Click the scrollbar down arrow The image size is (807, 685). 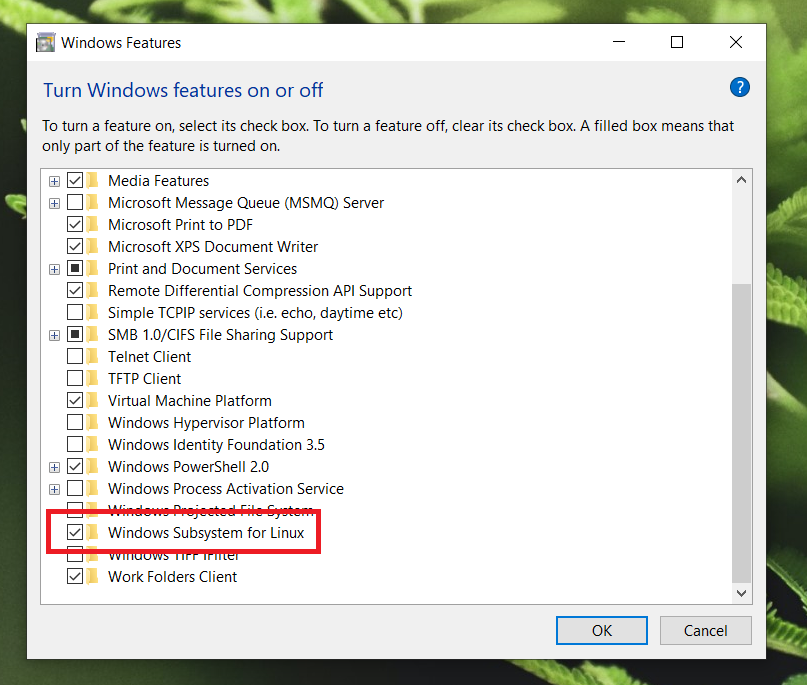click(741, 593)
